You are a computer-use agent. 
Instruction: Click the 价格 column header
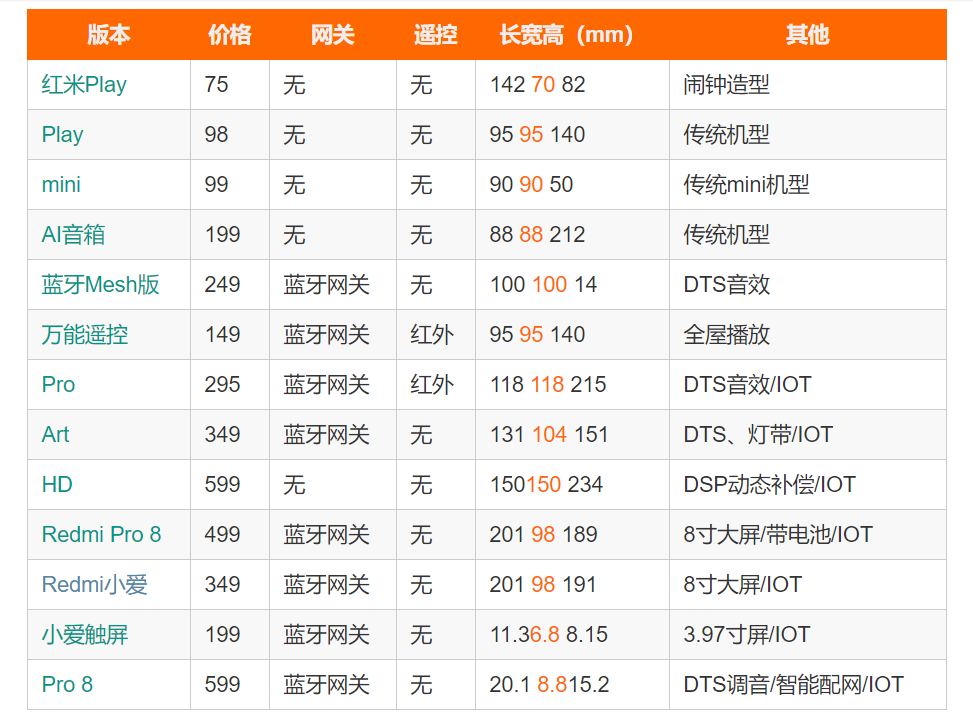(x=230, y=35)
